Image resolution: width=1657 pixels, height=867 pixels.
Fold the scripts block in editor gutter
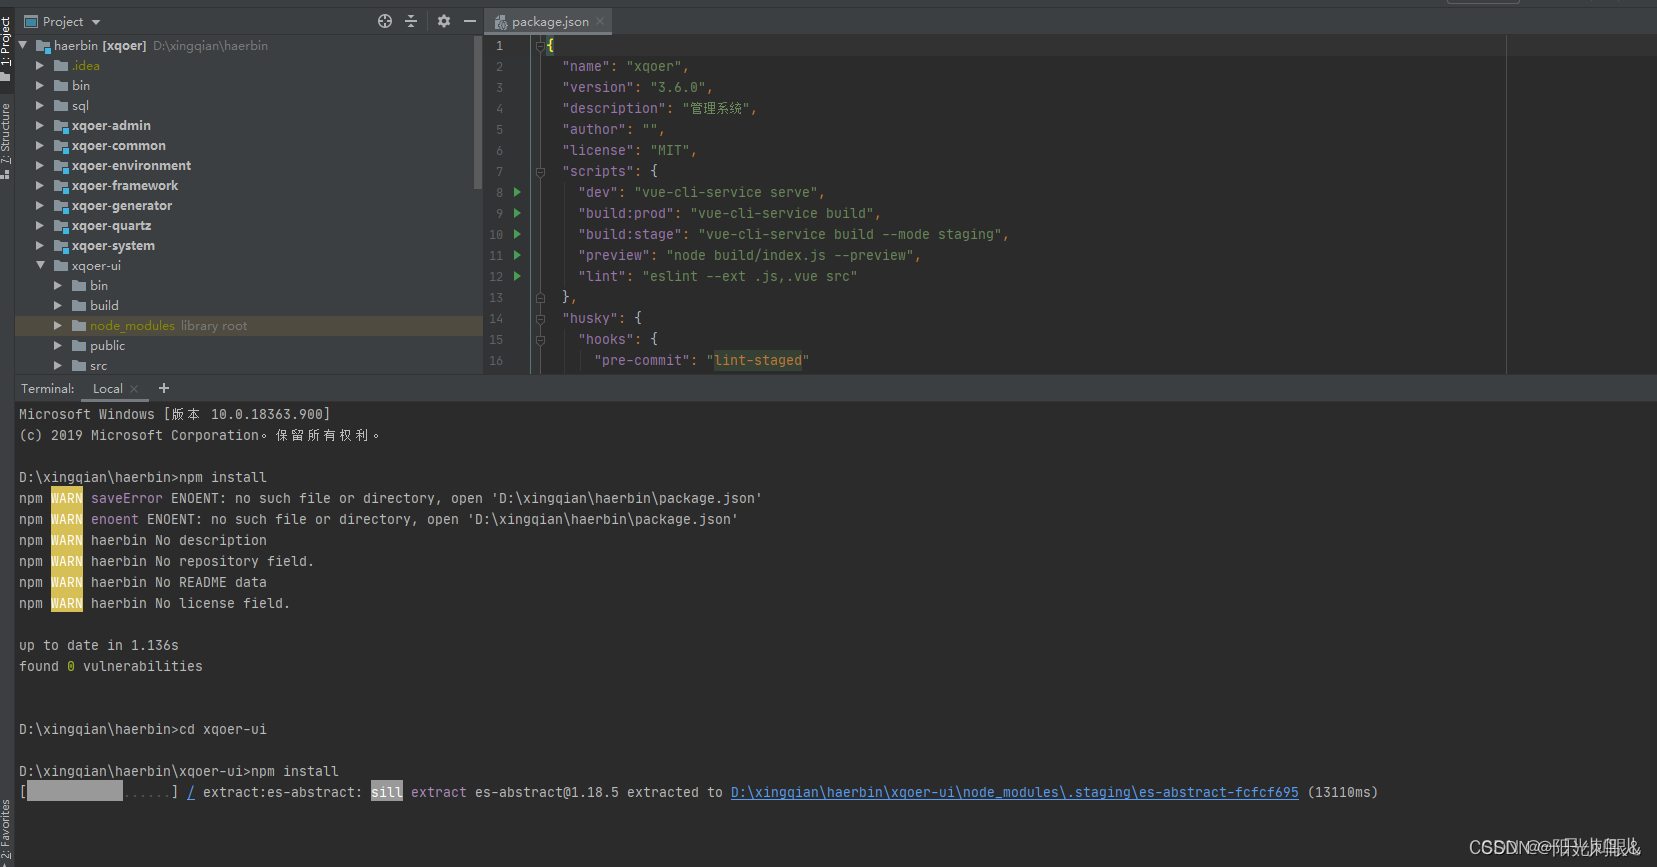pyautogui.click(x=540, y=171)
